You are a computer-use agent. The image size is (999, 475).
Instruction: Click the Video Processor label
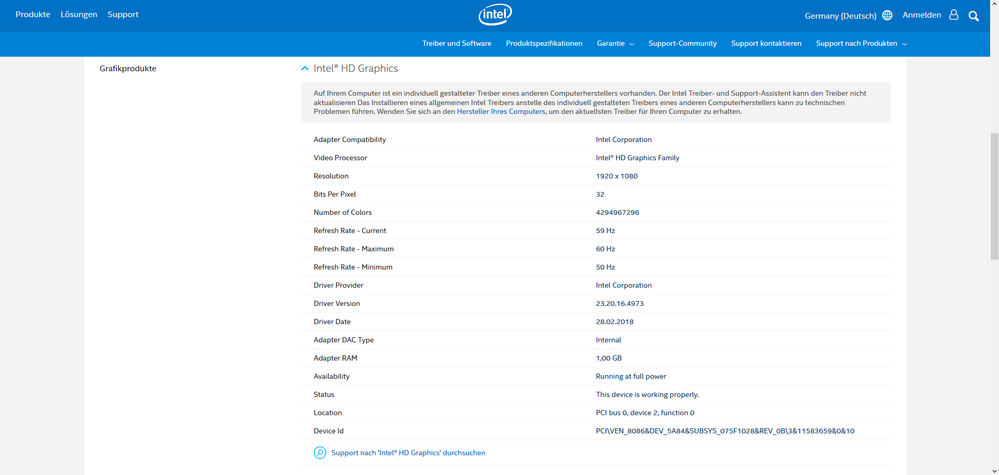coord(340,158)
